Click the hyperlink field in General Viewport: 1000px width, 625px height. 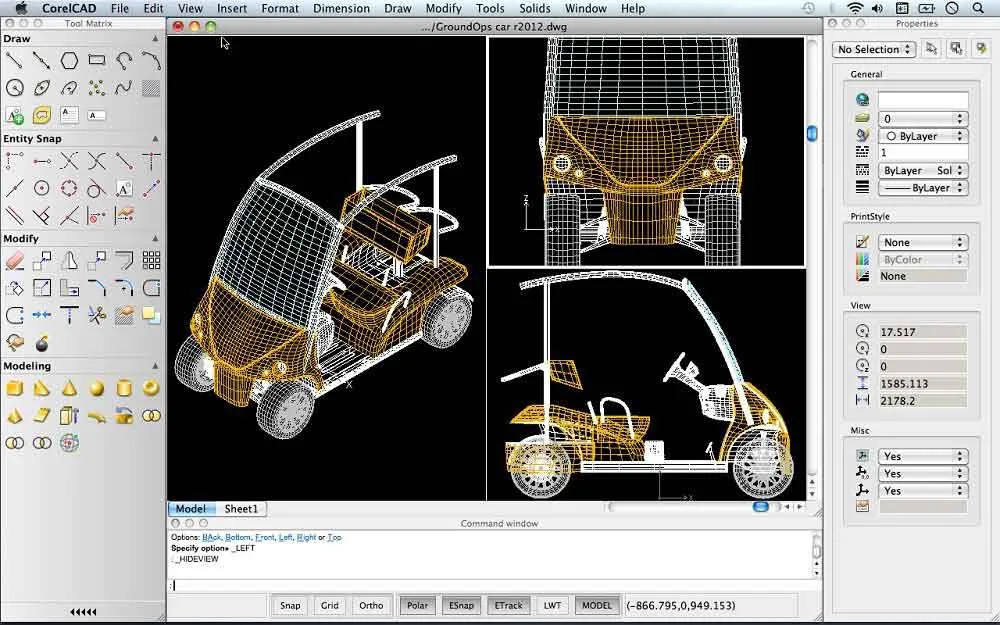point(923,99)
